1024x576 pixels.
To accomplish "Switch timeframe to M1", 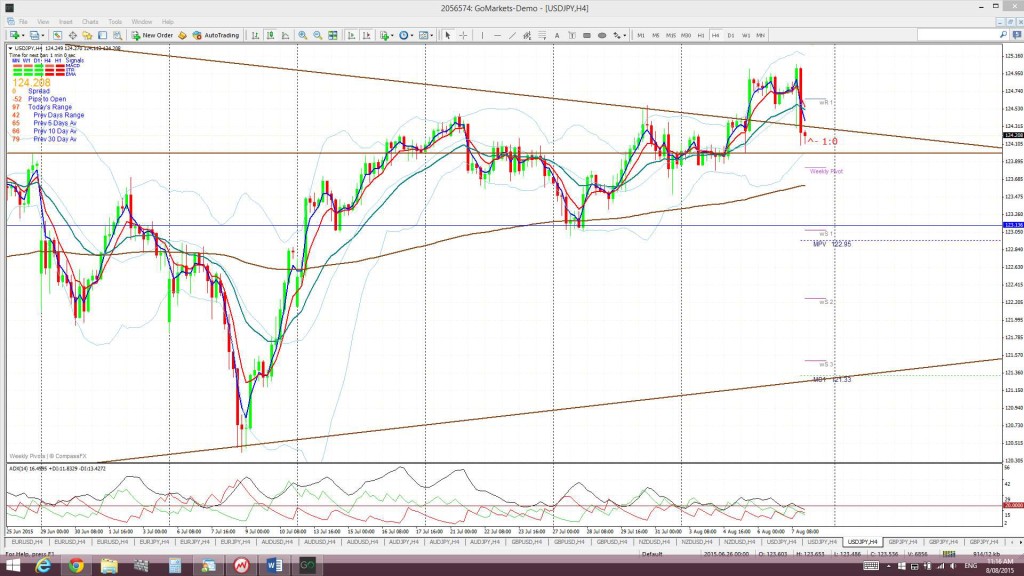I will click(x=641, y=35).
